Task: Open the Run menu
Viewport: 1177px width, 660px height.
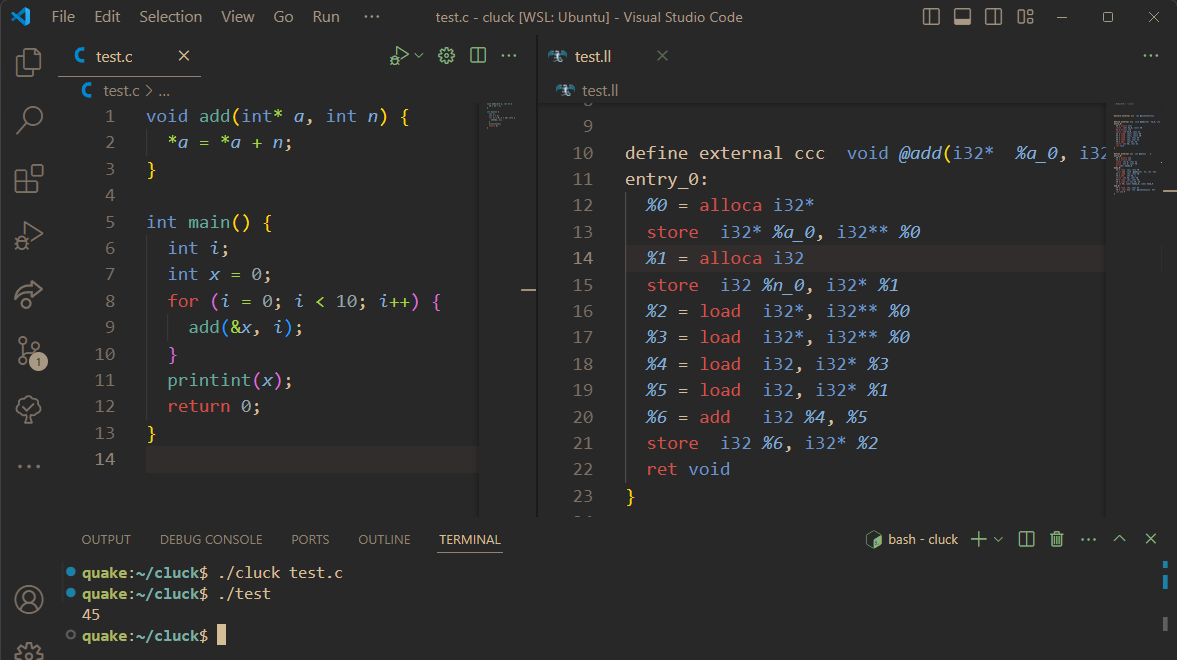Action: pos(326,17)
